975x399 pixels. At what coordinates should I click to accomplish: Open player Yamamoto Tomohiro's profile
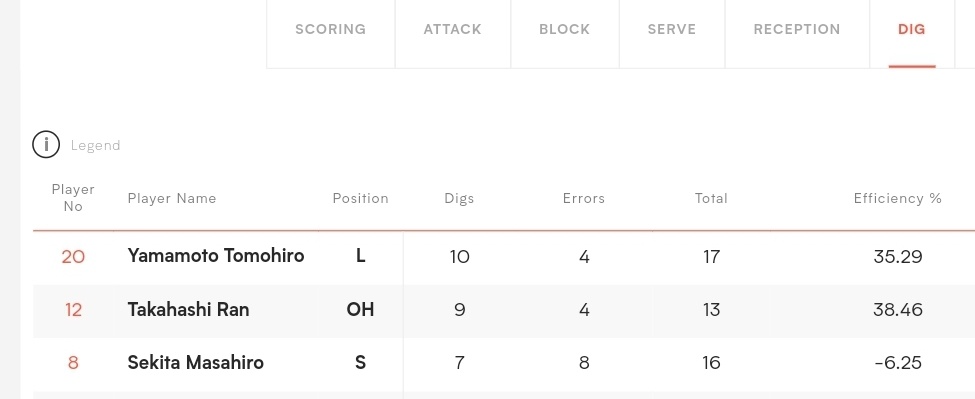point(216,255)
